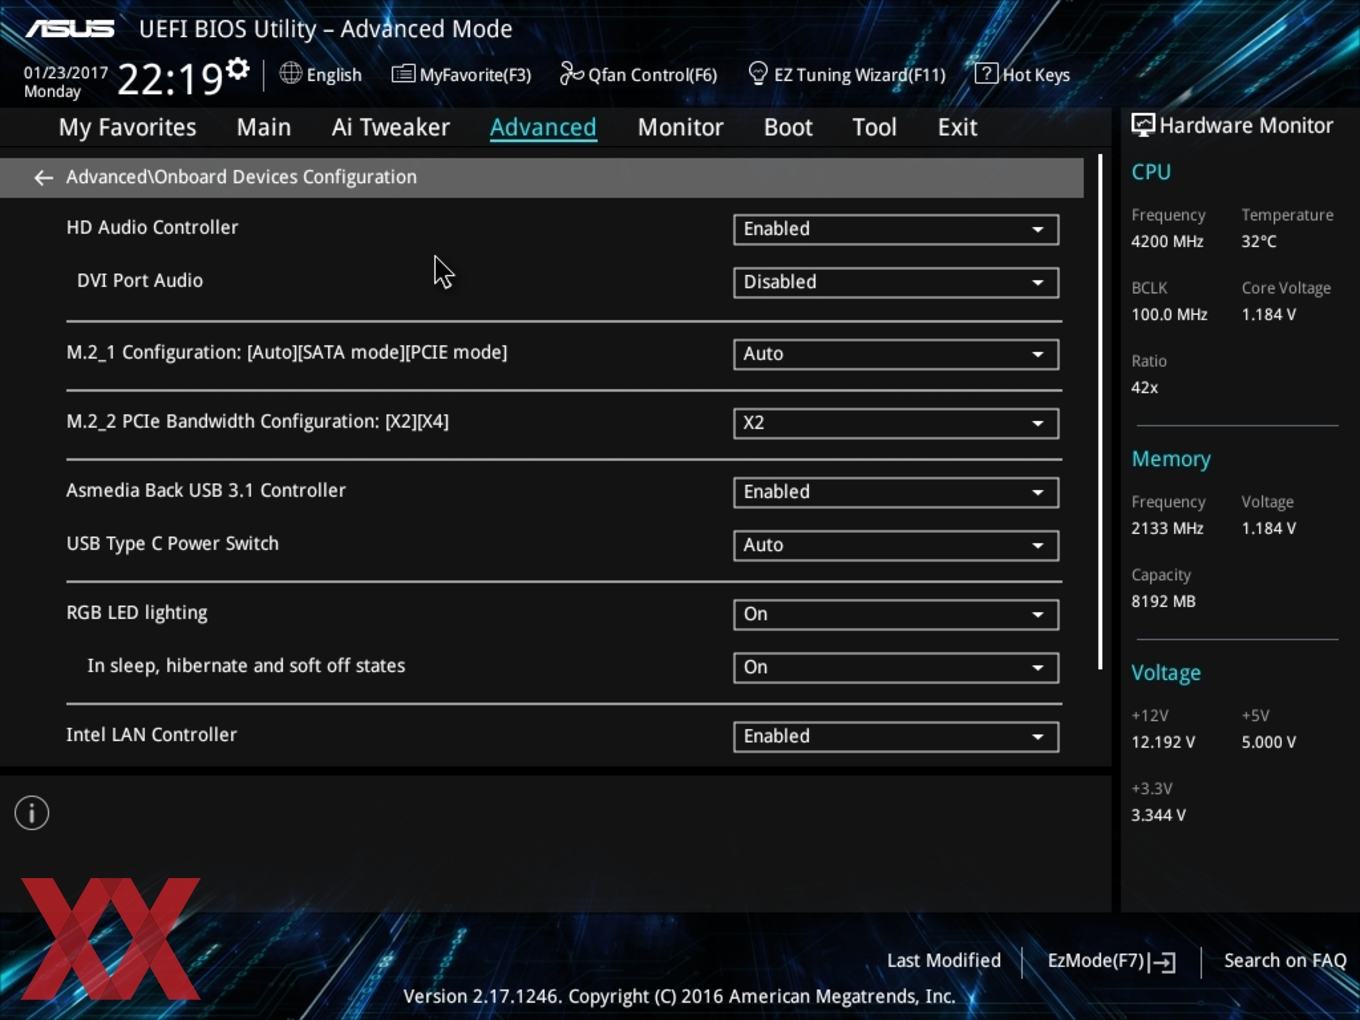Click the Voltage heading in Hardware Monitor
This screenshot has width=1360, height=1020.
[1166, 673]
